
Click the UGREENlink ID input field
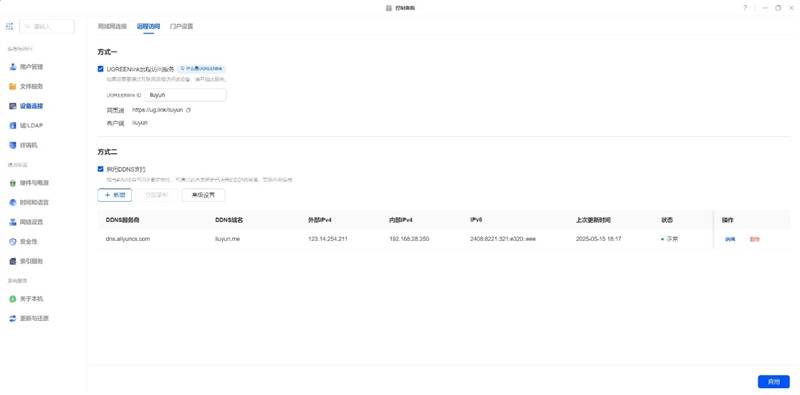click(x=186, y=95)
